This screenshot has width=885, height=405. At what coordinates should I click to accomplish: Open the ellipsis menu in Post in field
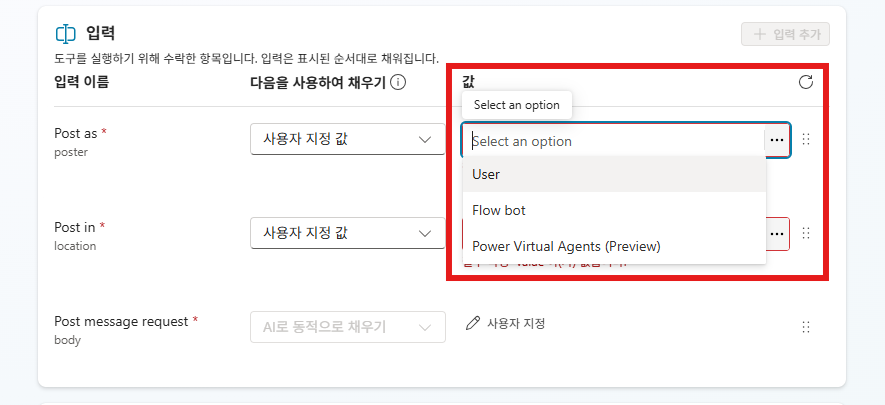[777, 234]
